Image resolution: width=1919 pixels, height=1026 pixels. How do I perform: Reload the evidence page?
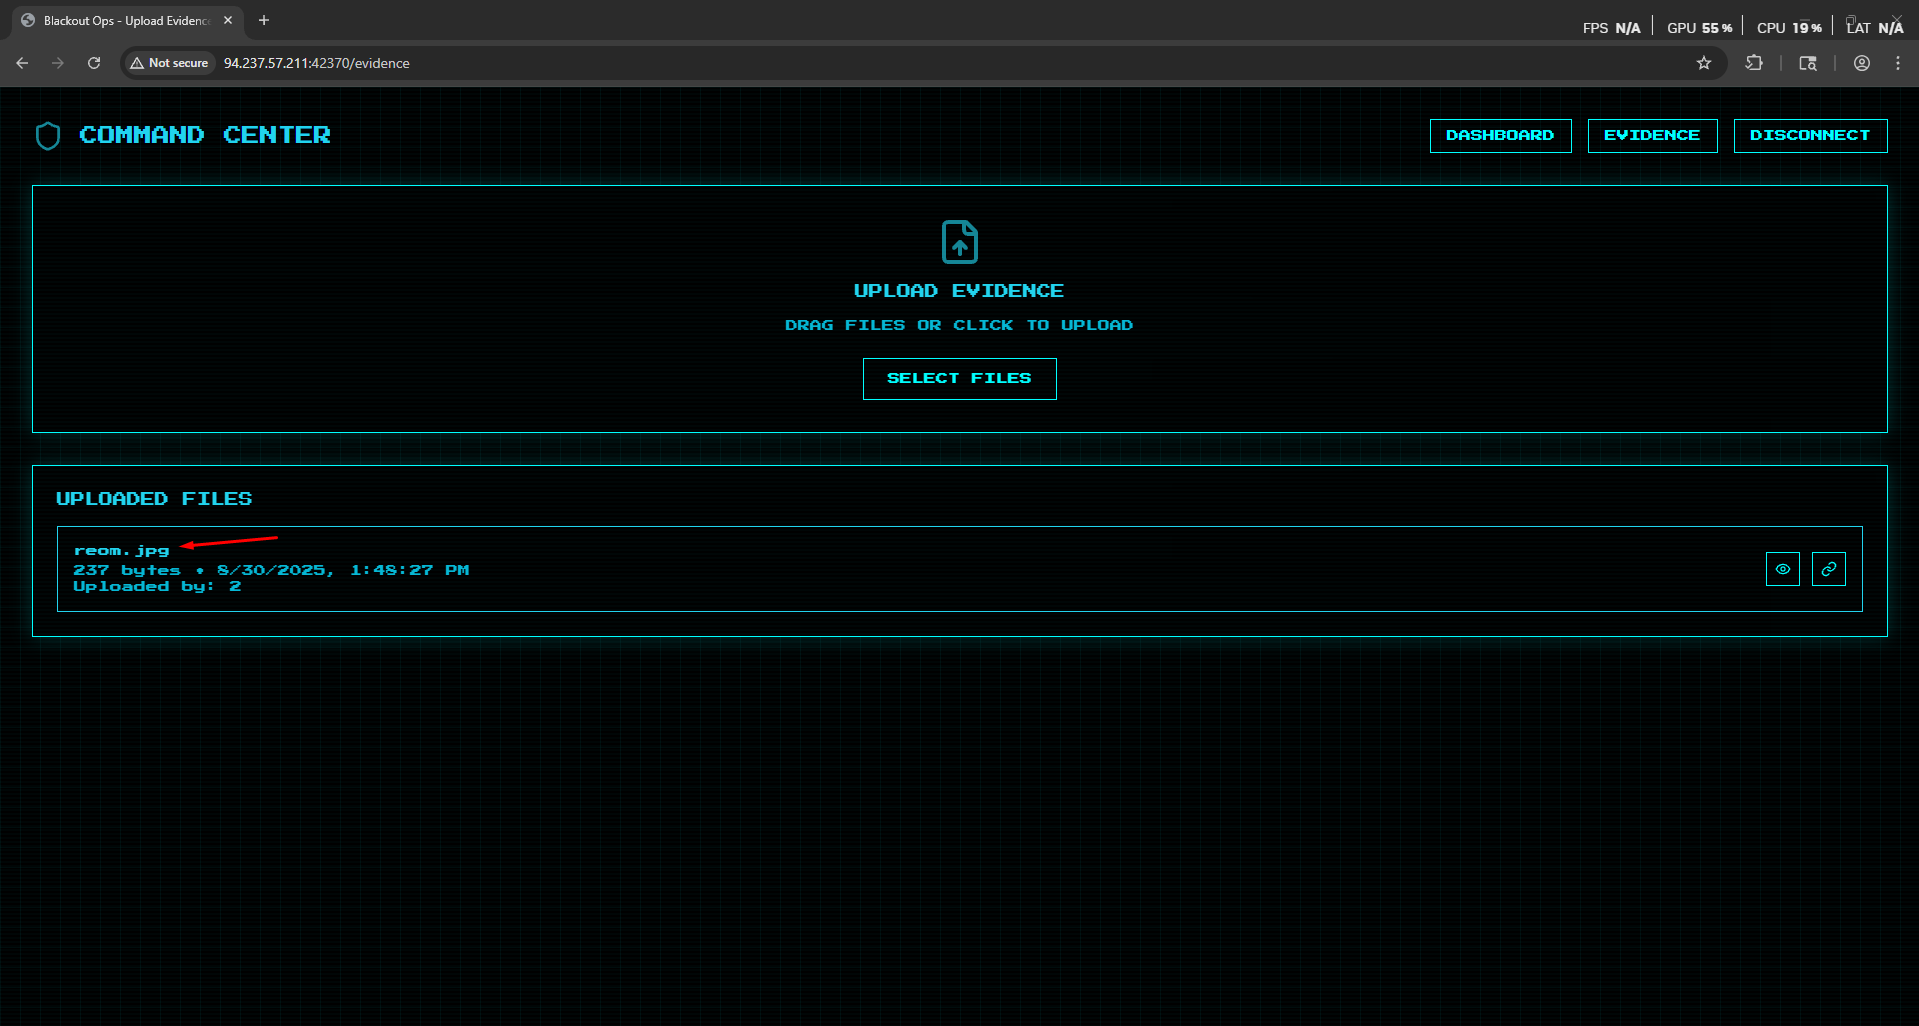[94, 63]
